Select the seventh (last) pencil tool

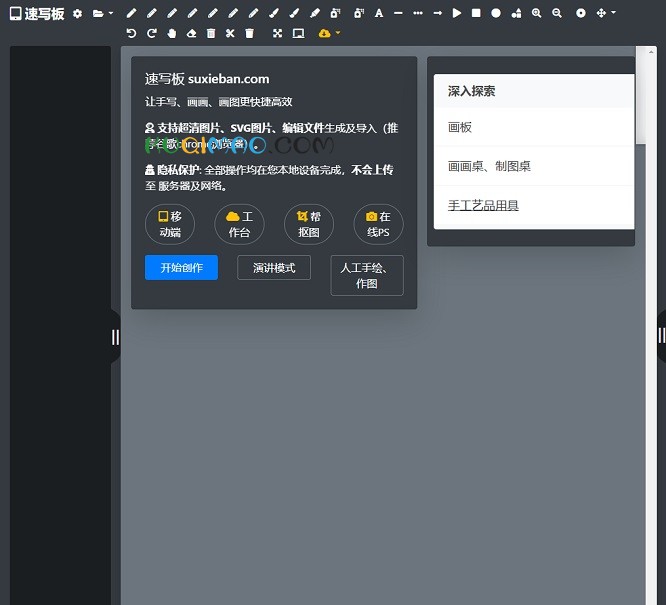[254, 14]
